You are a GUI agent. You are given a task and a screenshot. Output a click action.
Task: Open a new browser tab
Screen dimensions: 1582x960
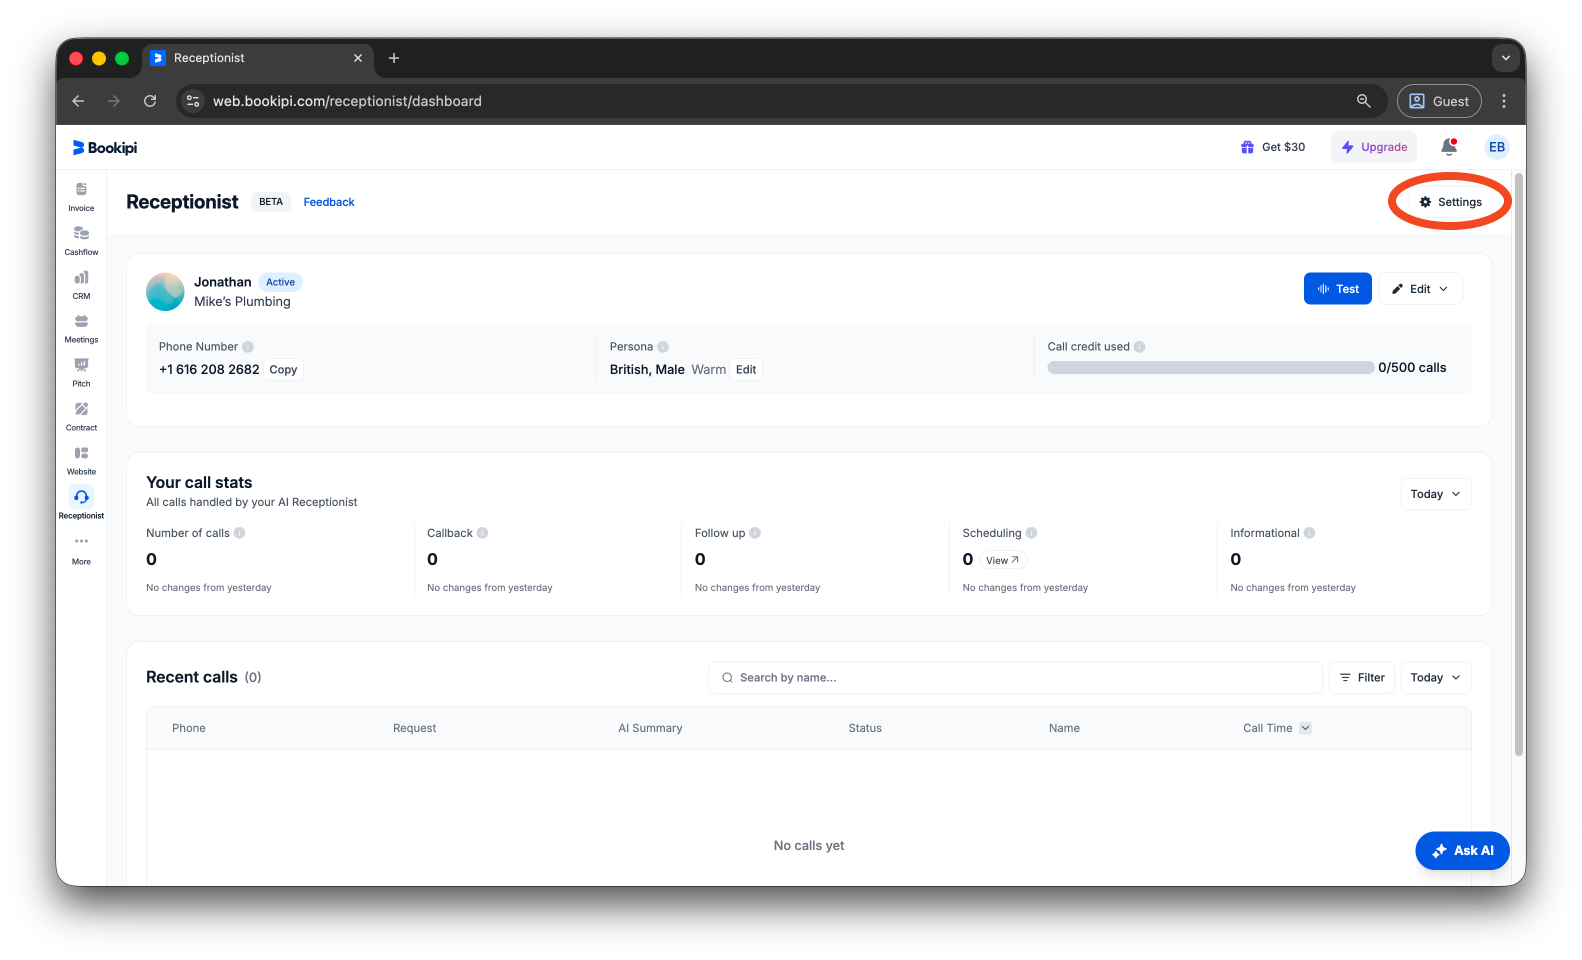click(394, 58)
